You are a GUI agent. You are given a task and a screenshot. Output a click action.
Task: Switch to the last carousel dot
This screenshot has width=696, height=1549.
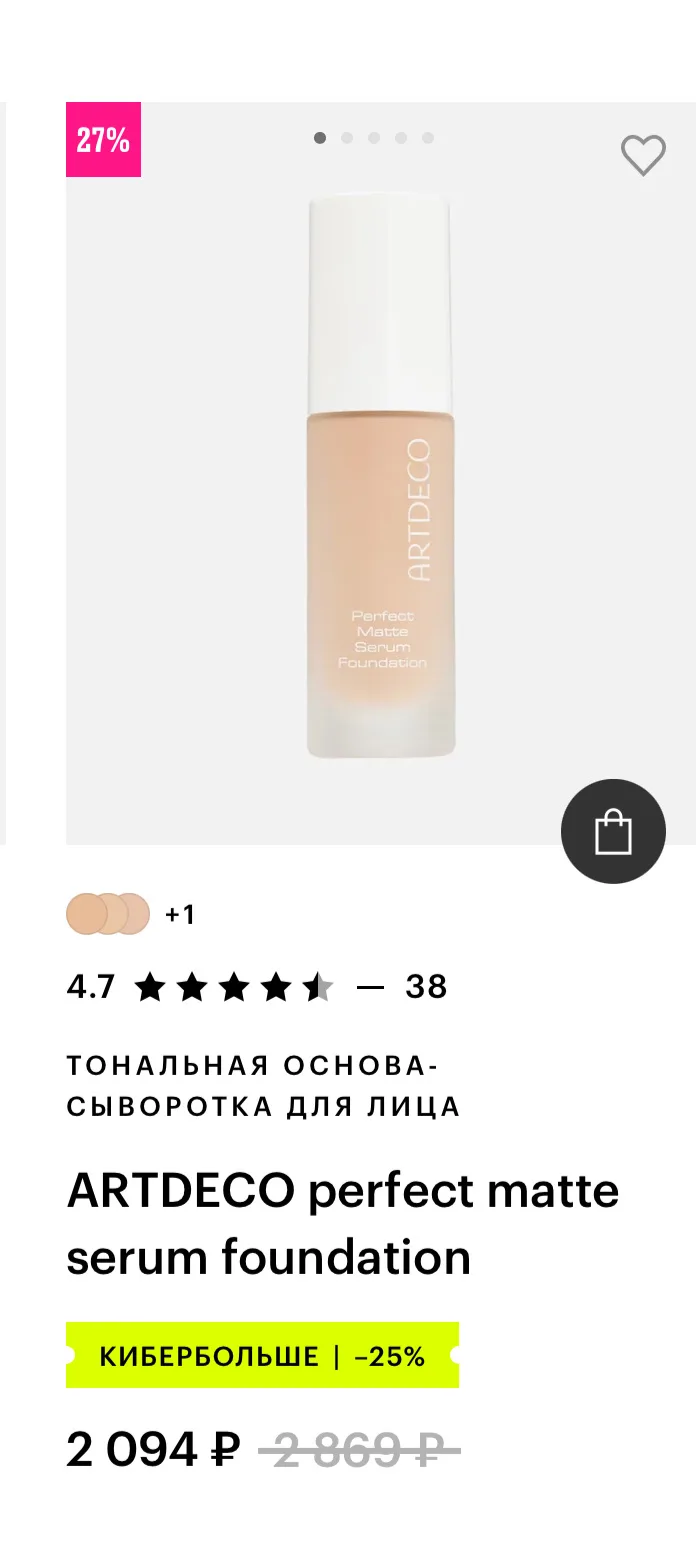click(428, 138)
